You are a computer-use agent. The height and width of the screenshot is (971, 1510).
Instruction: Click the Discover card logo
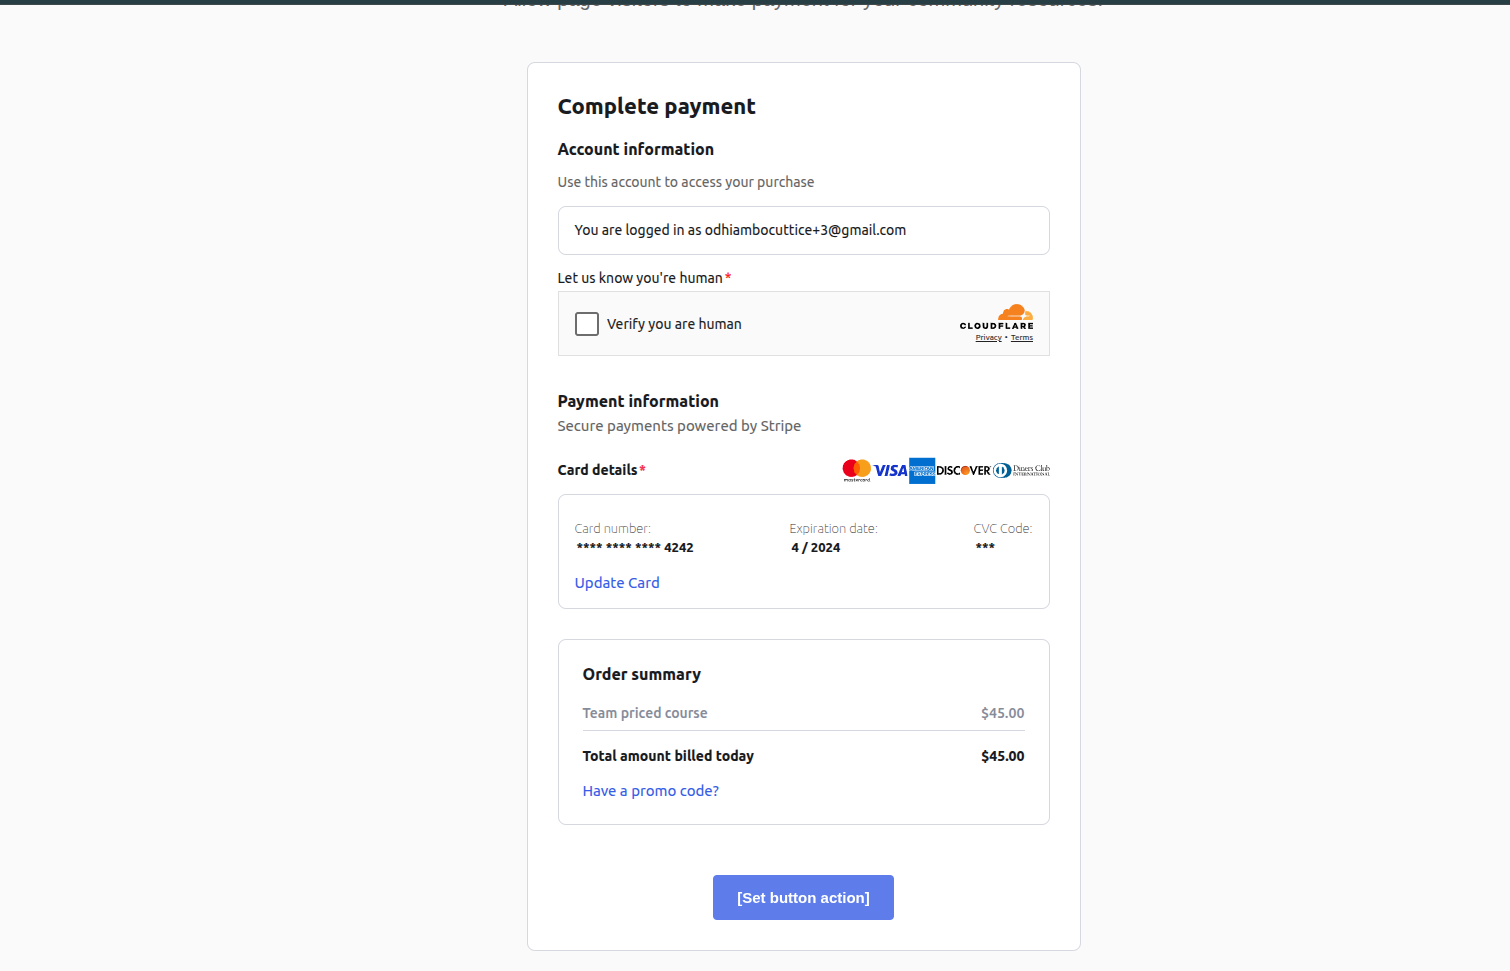coord(963,471)
